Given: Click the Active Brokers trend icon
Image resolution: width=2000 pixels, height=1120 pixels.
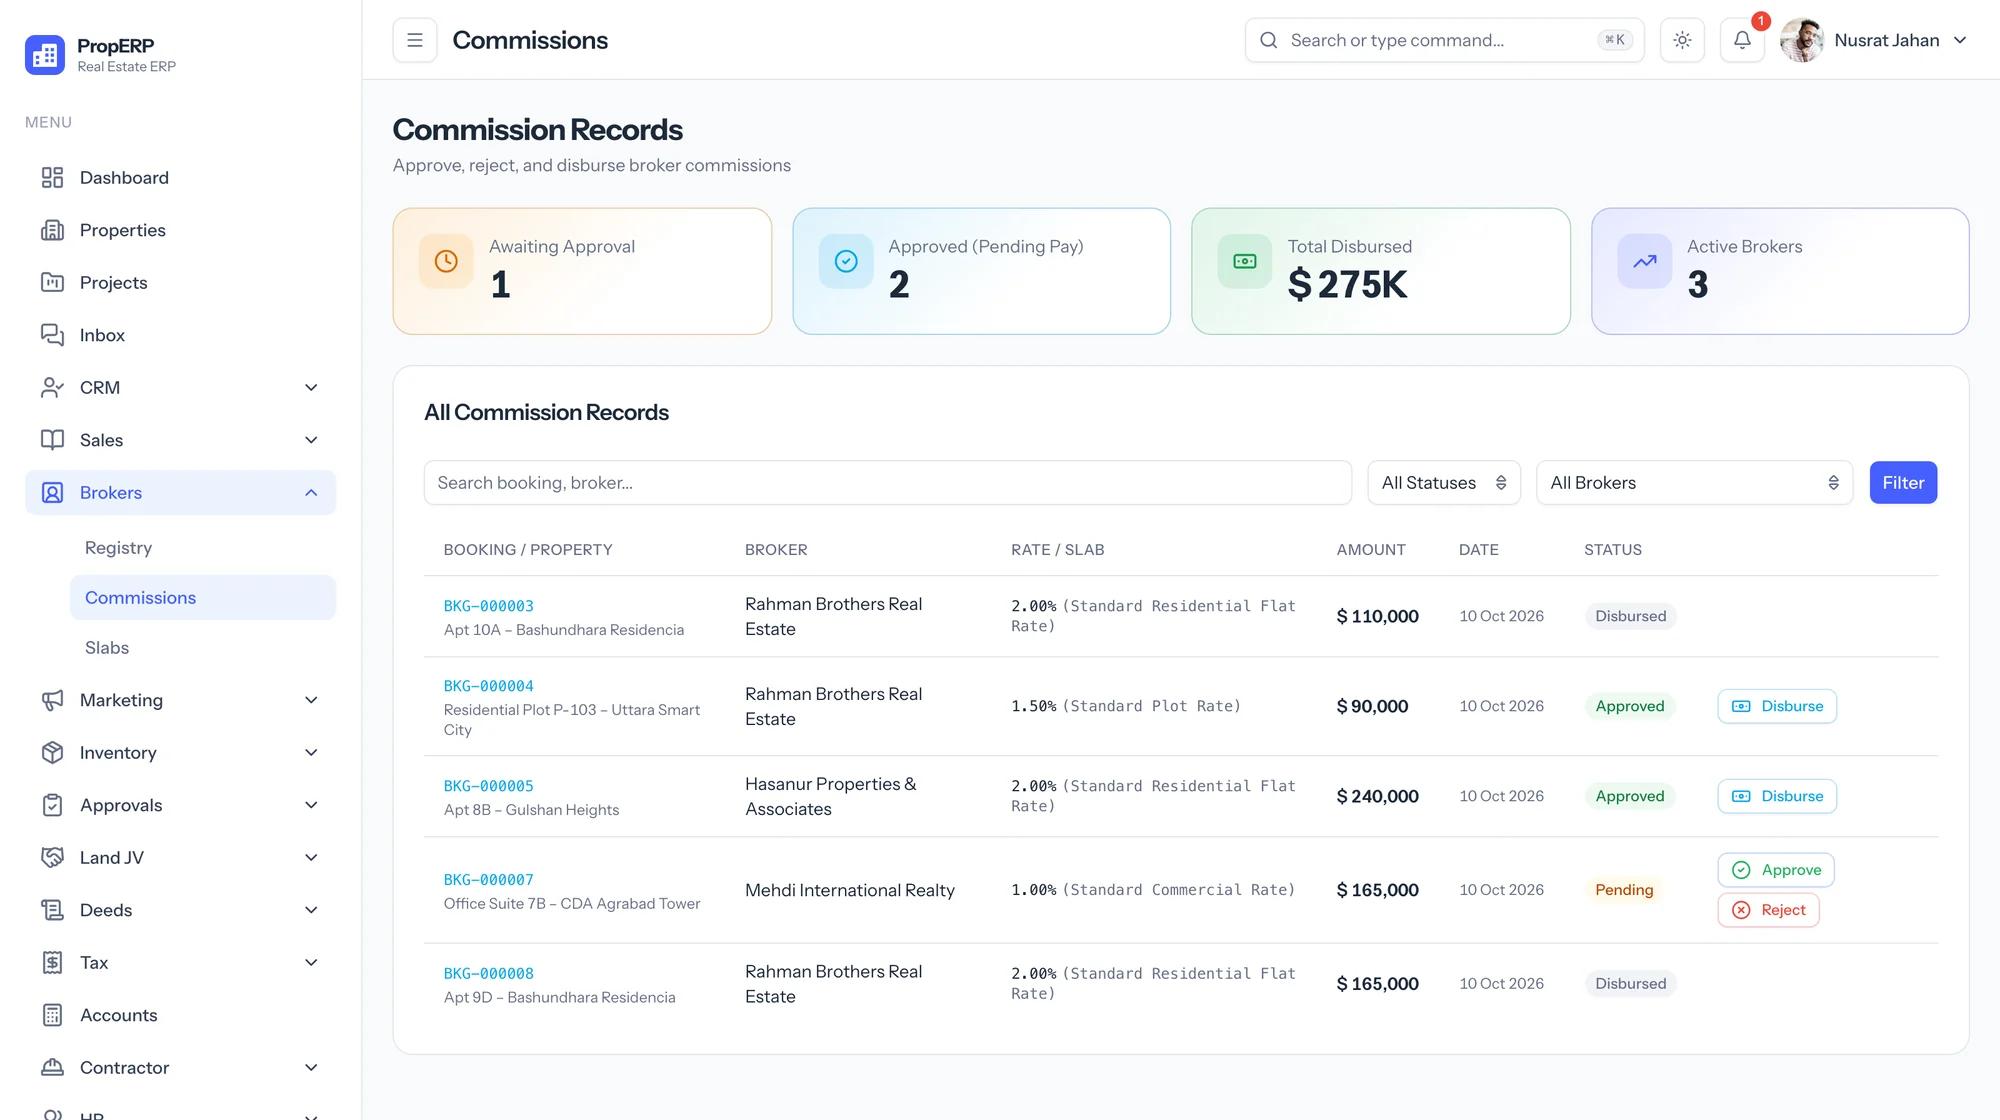Looking at the screenshot, I should 1645,261.
